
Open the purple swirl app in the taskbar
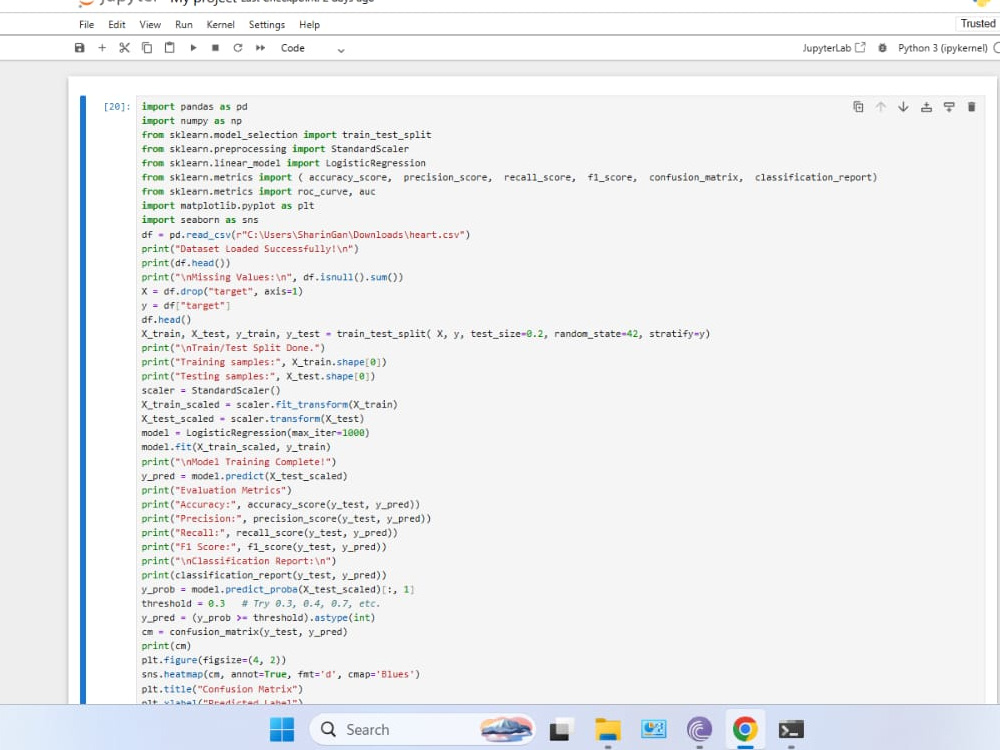[700, 730]
